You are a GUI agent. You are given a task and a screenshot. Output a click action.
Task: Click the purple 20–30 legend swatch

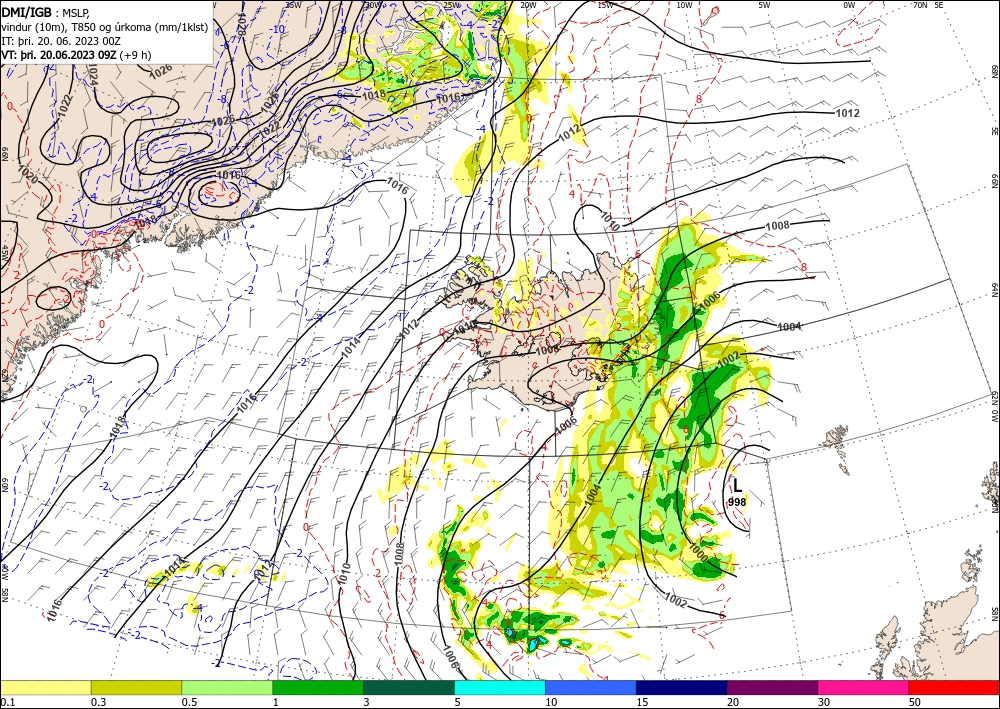(x=772, y=687)
